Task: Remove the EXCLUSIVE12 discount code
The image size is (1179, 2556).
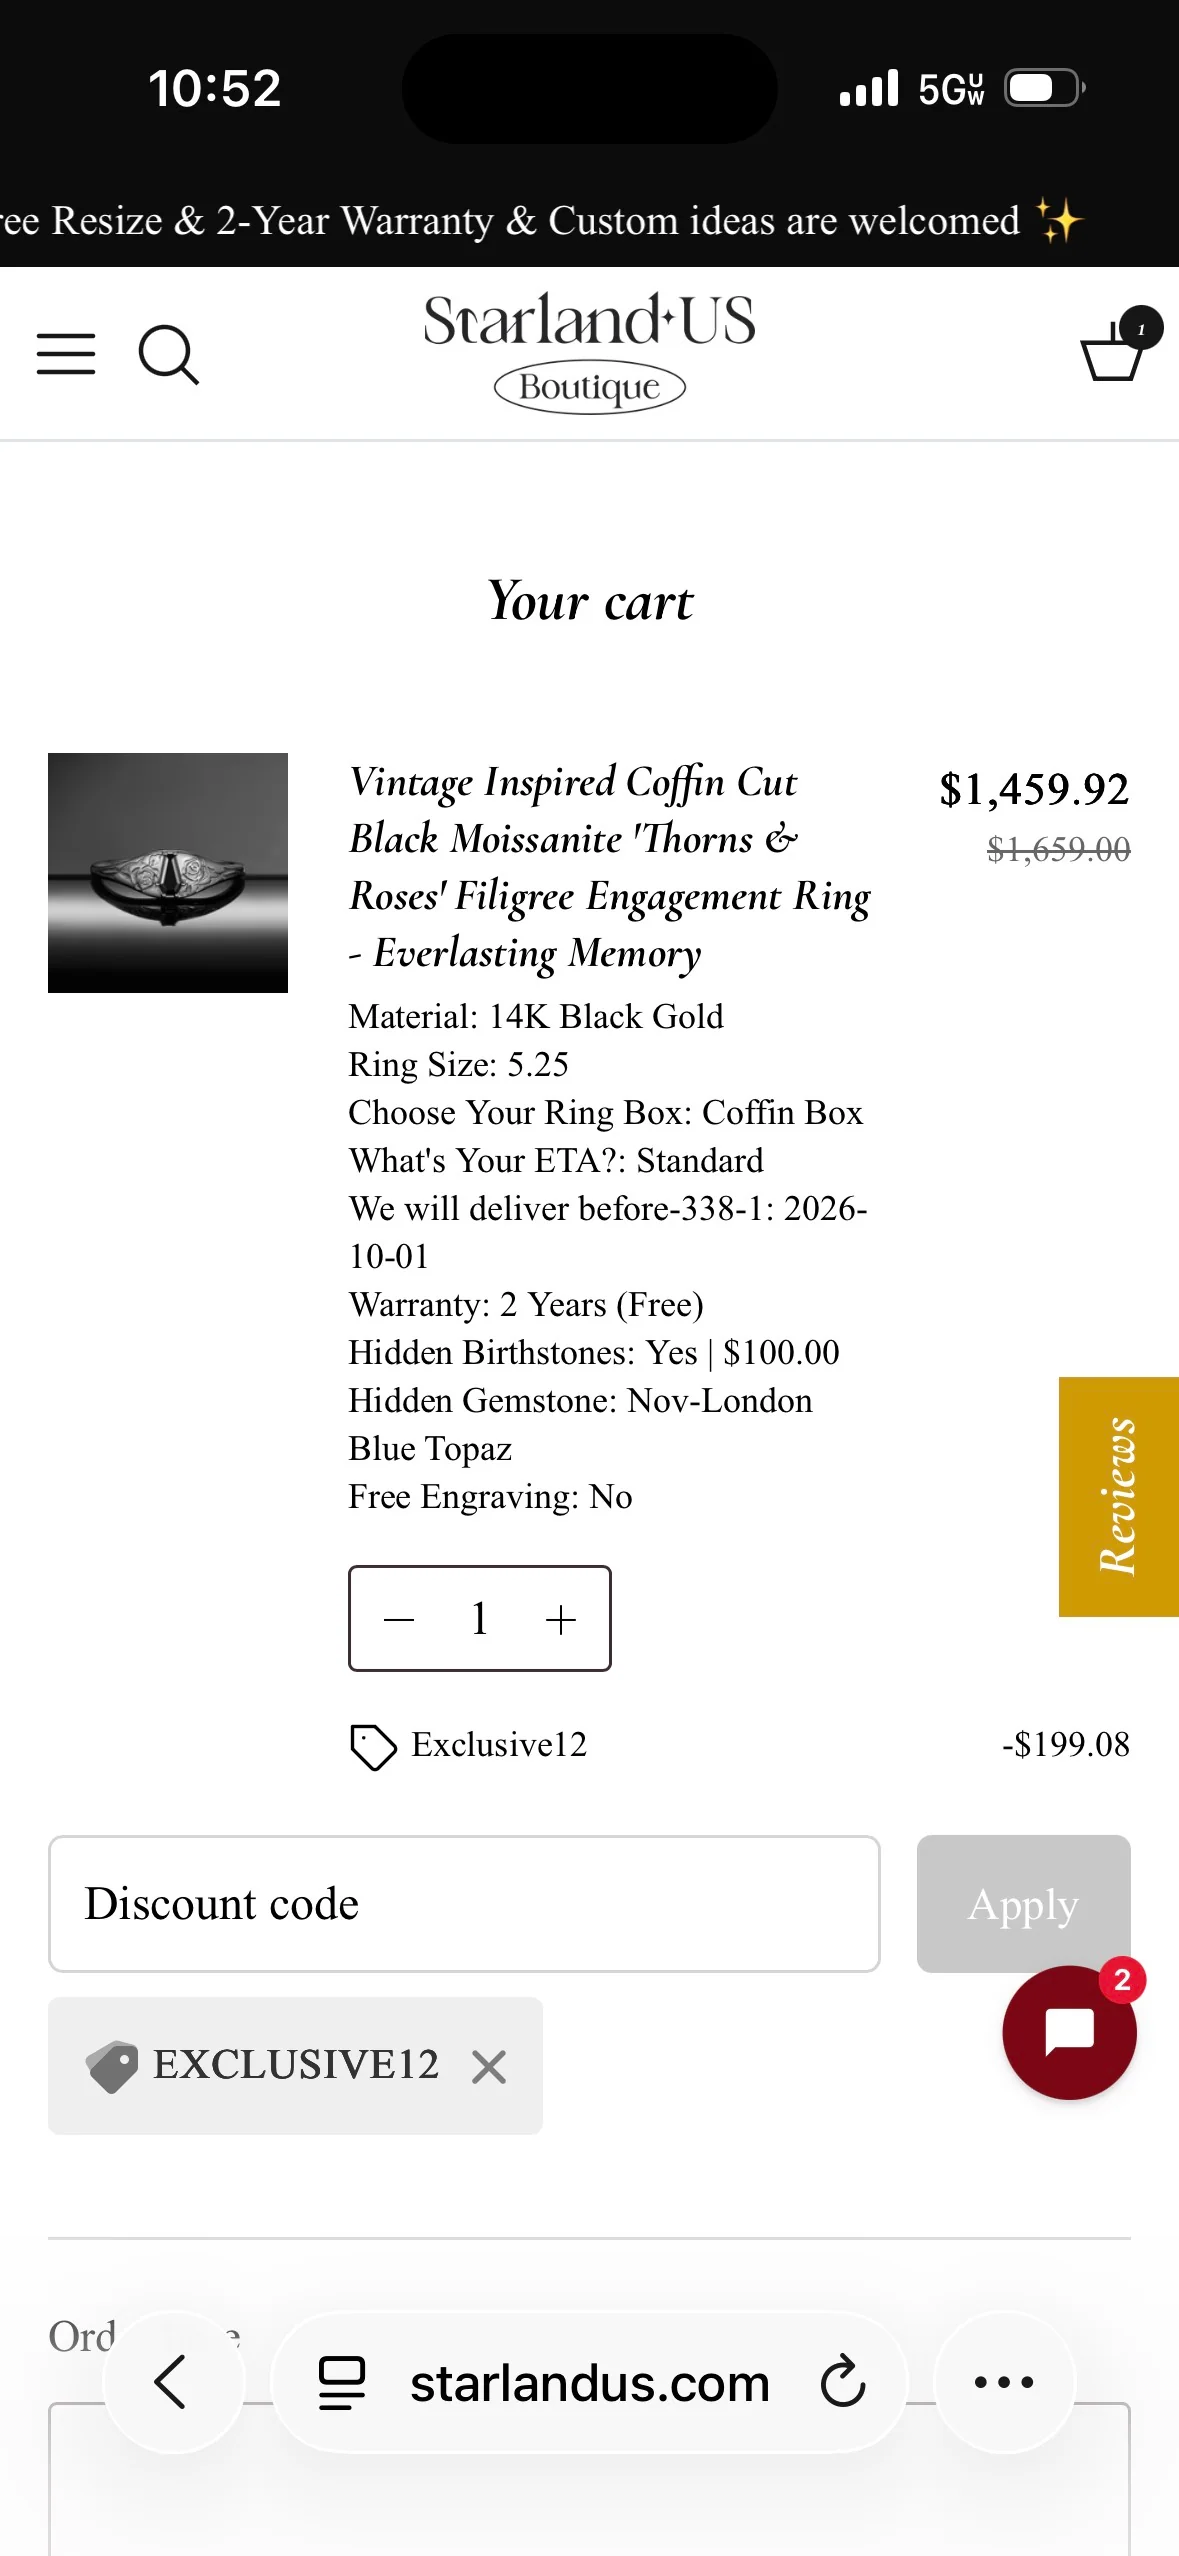Action: (489, 2066)
